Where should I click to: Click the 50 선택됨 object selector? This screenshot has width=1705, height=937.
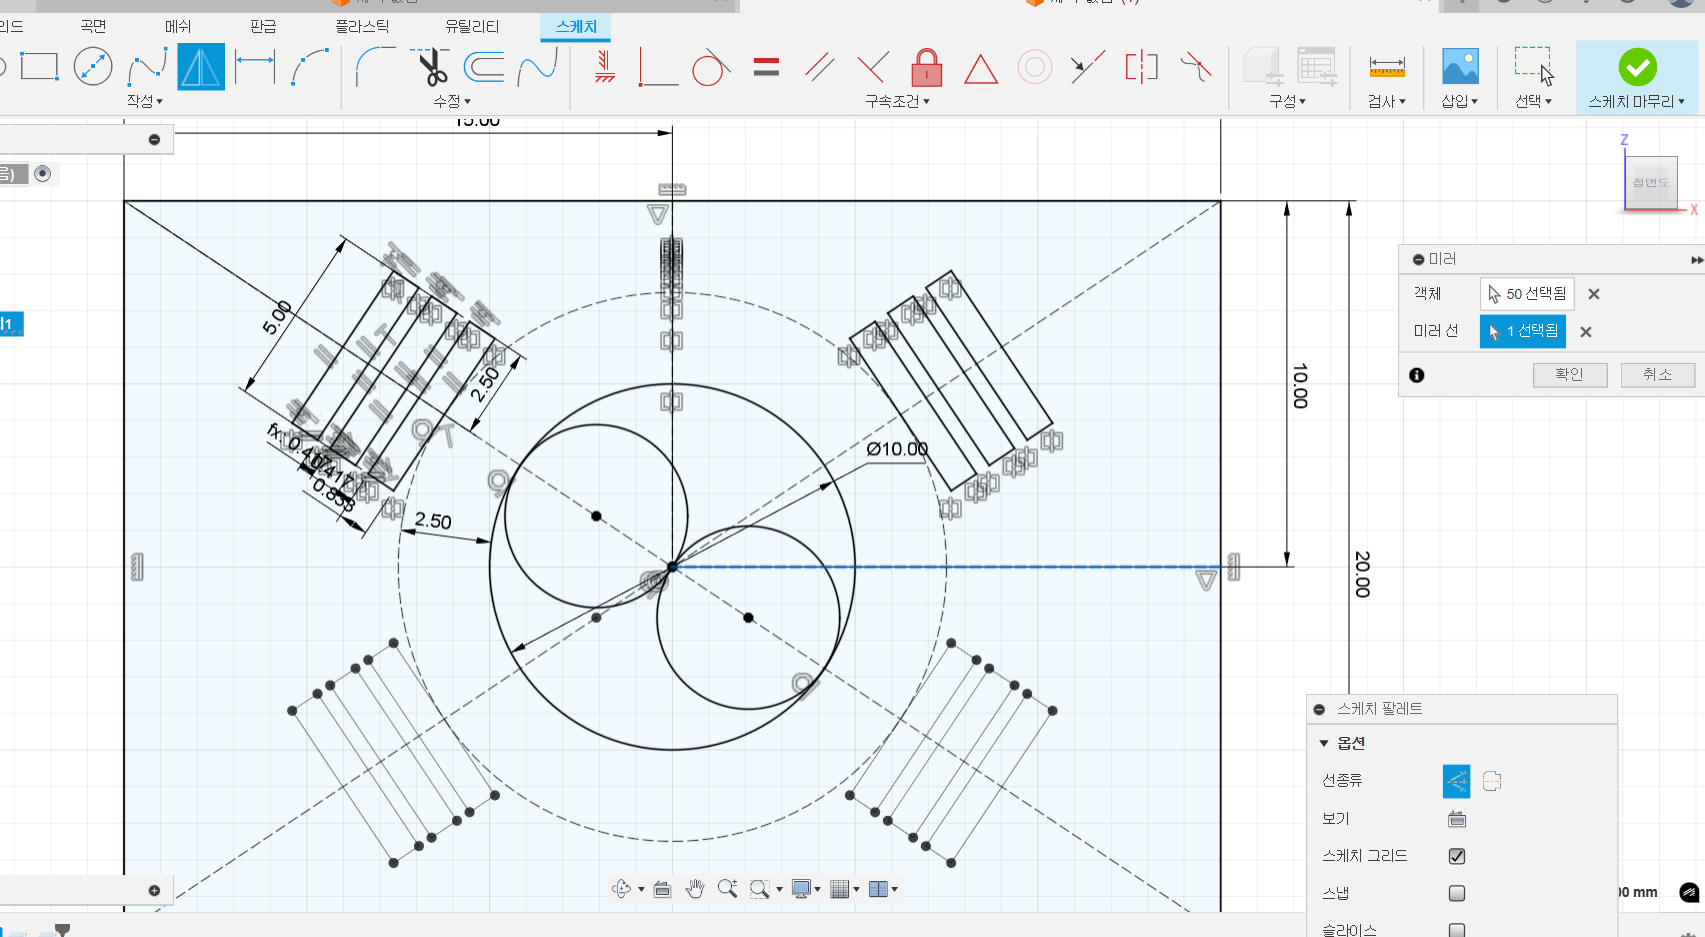click(x=1527, y=293)
